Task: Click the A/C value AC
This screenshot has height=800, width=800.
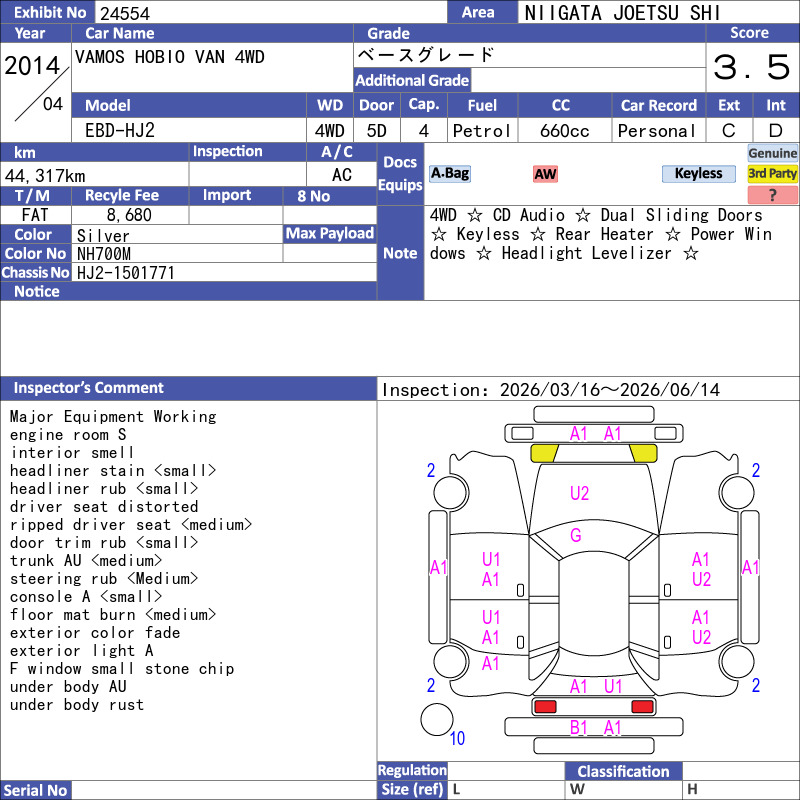Action: click(341, 175)
